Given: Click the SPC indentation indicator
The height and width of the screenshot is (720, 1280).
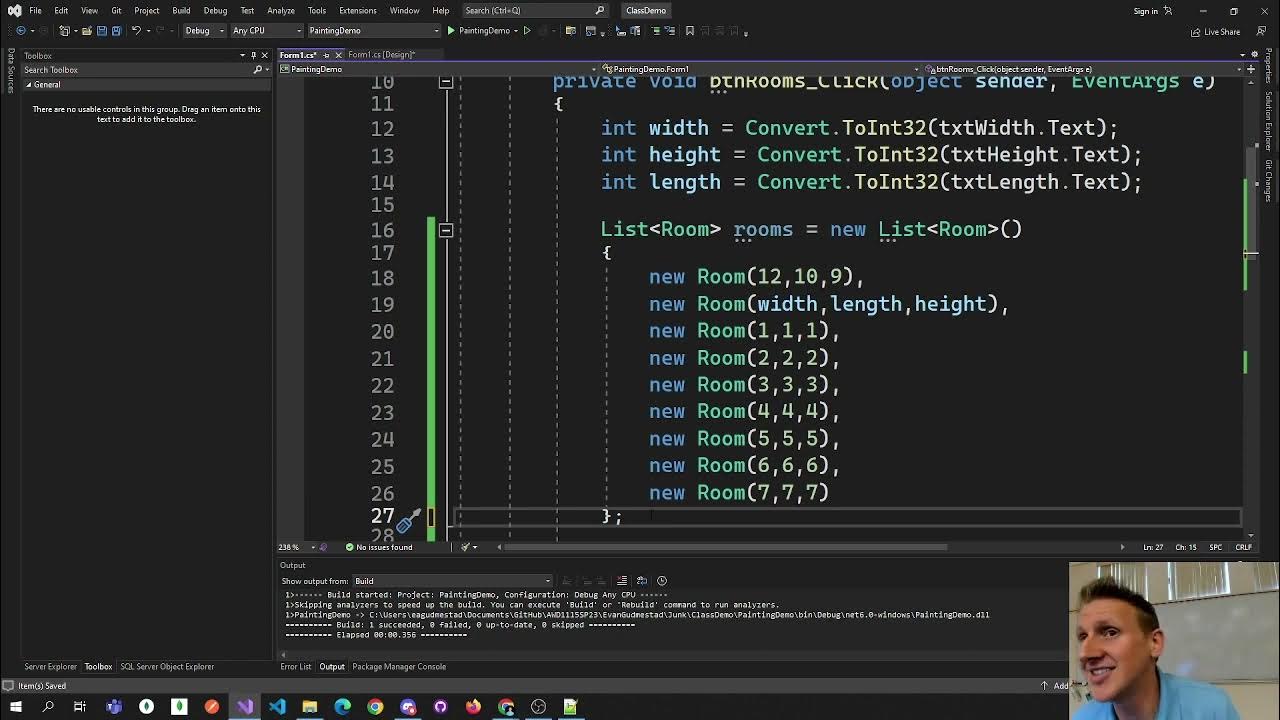Looking at the screenshot, I should [x=1215, y=547].
